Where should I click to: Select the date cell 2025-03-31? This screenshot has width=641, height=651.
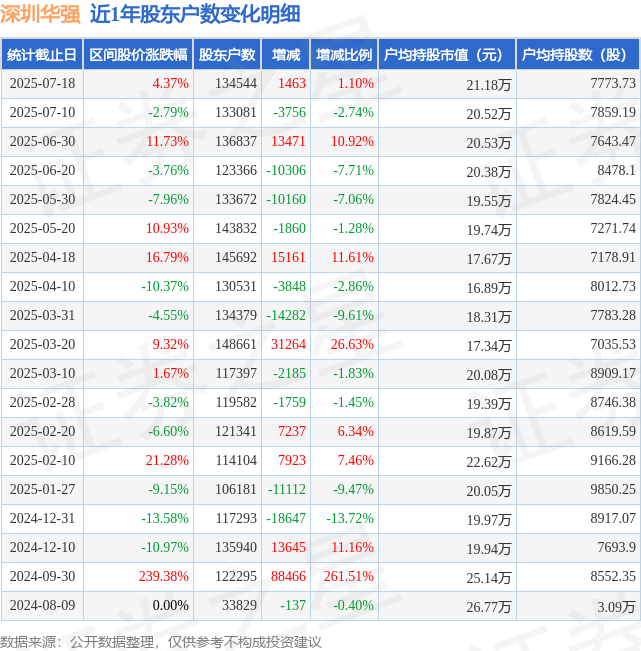pos(42,316)
